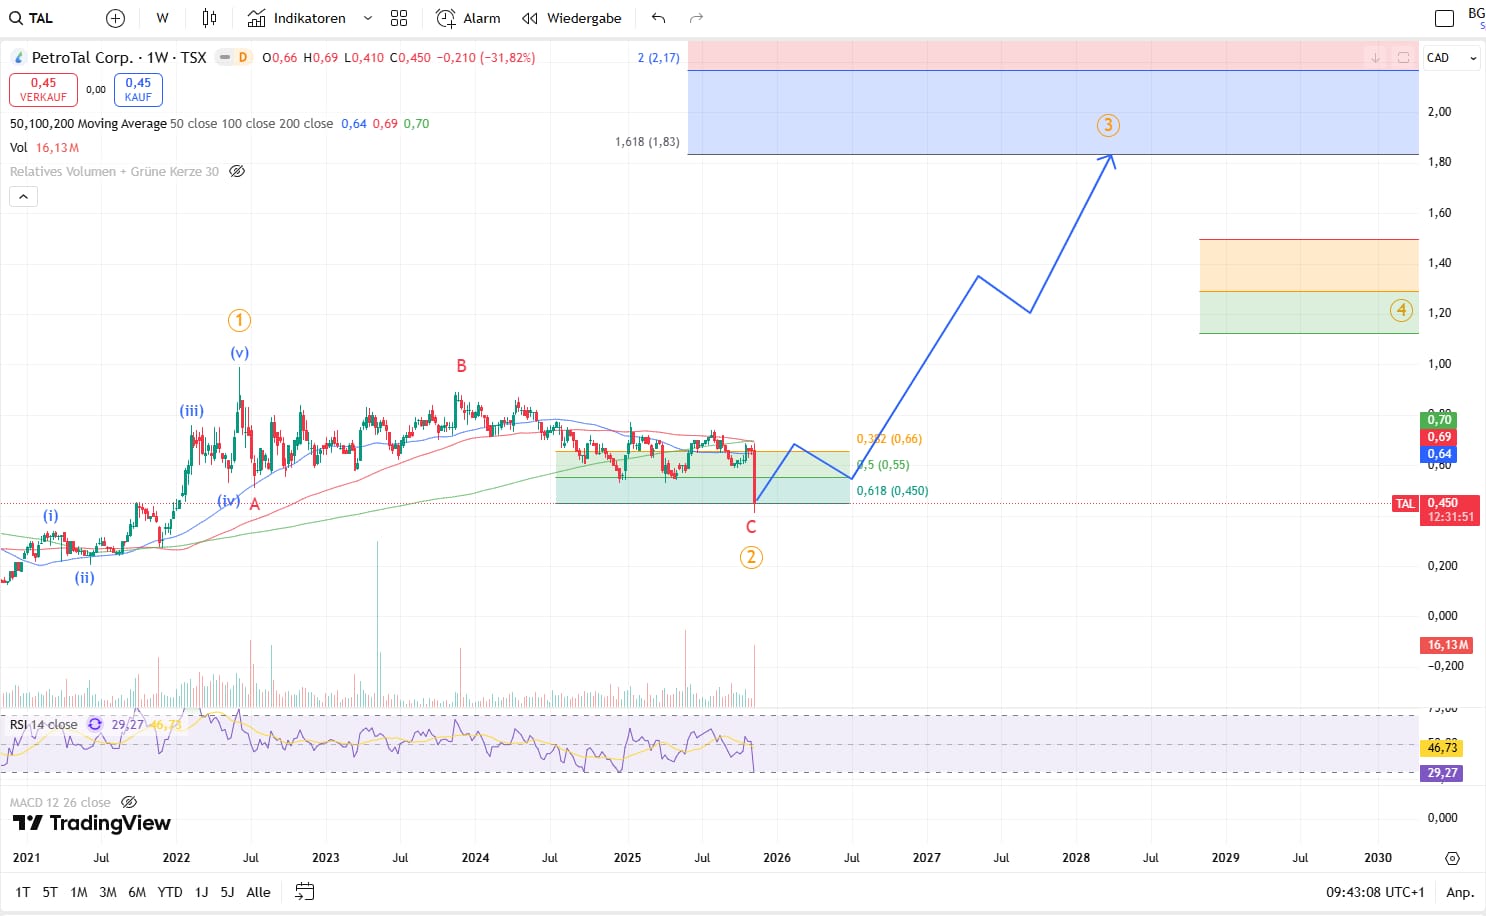Set time range to 1M
This screenshot has width=1486, height=916.
[x=79, y=892]
